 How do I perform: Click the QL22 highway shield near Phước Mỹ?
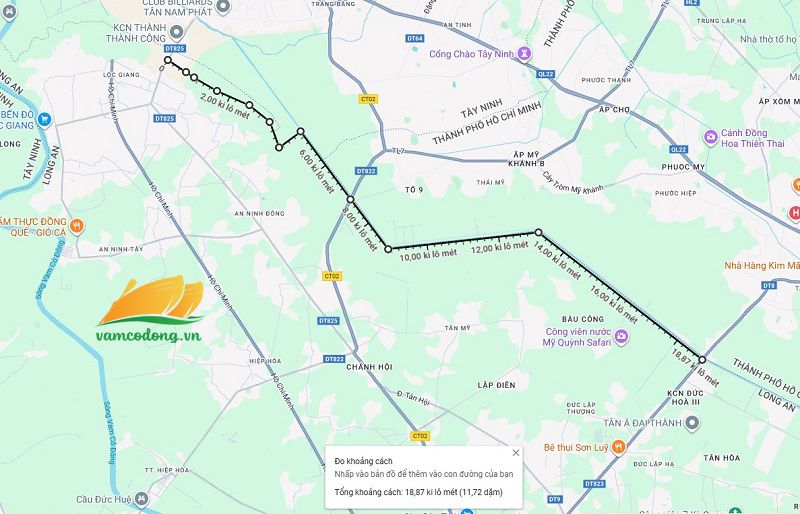click(x=678, y=150)
